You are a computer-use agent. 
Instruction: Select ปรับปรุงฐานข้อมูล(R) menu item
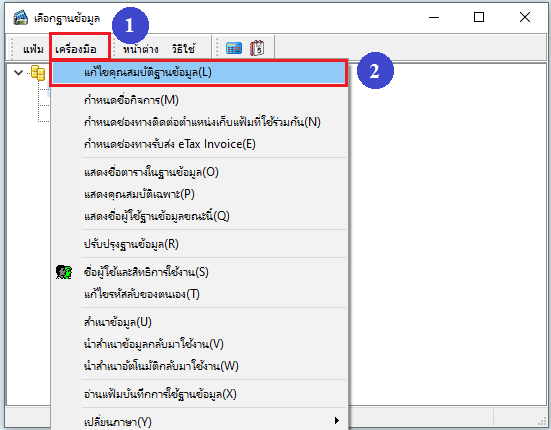tap(199, 244)
